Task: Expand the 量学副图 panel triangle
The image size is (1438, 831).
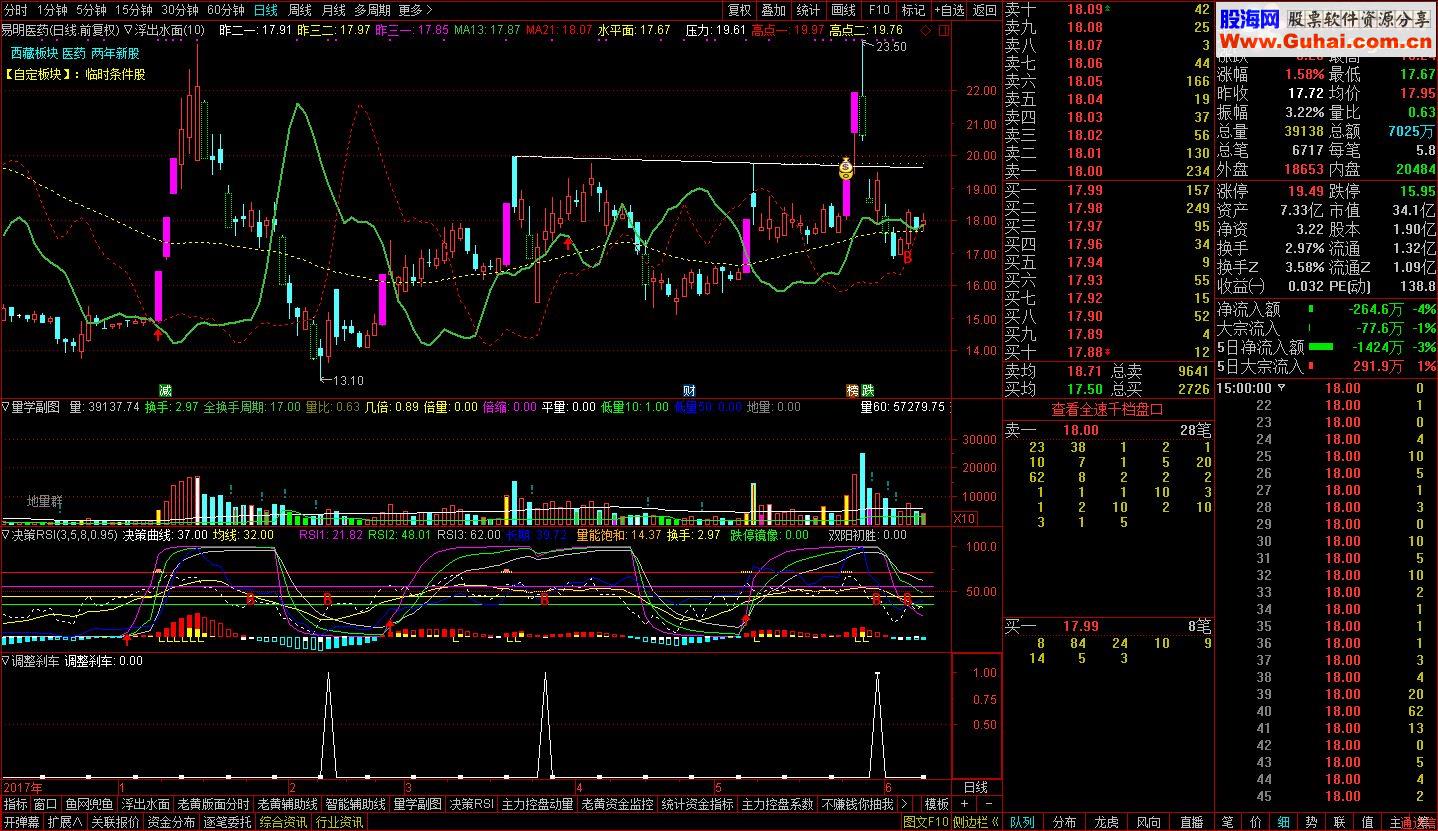Action: 6,407
